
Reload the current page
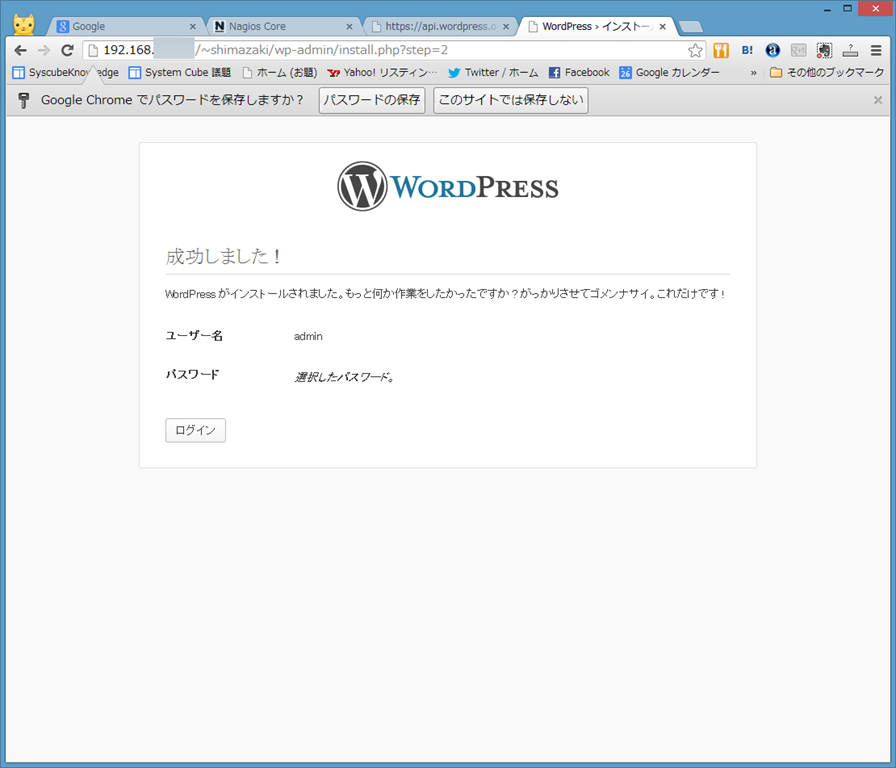67,50
